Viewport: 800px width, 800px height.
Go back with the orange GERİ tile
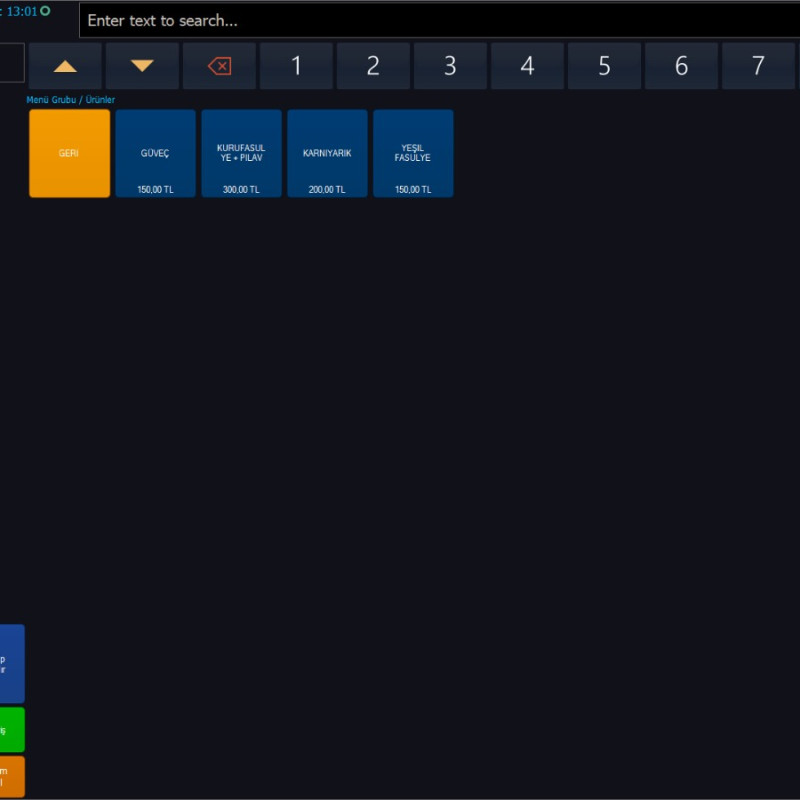tap(69, 154)
